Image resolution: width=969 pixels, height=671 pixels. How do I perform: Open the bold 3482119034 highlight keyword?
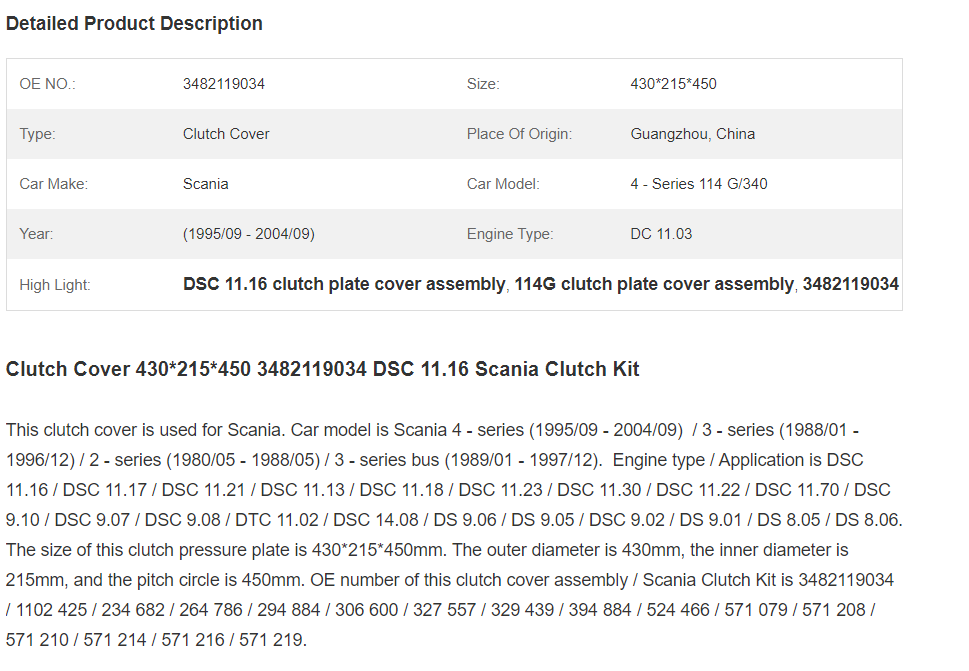851,284
